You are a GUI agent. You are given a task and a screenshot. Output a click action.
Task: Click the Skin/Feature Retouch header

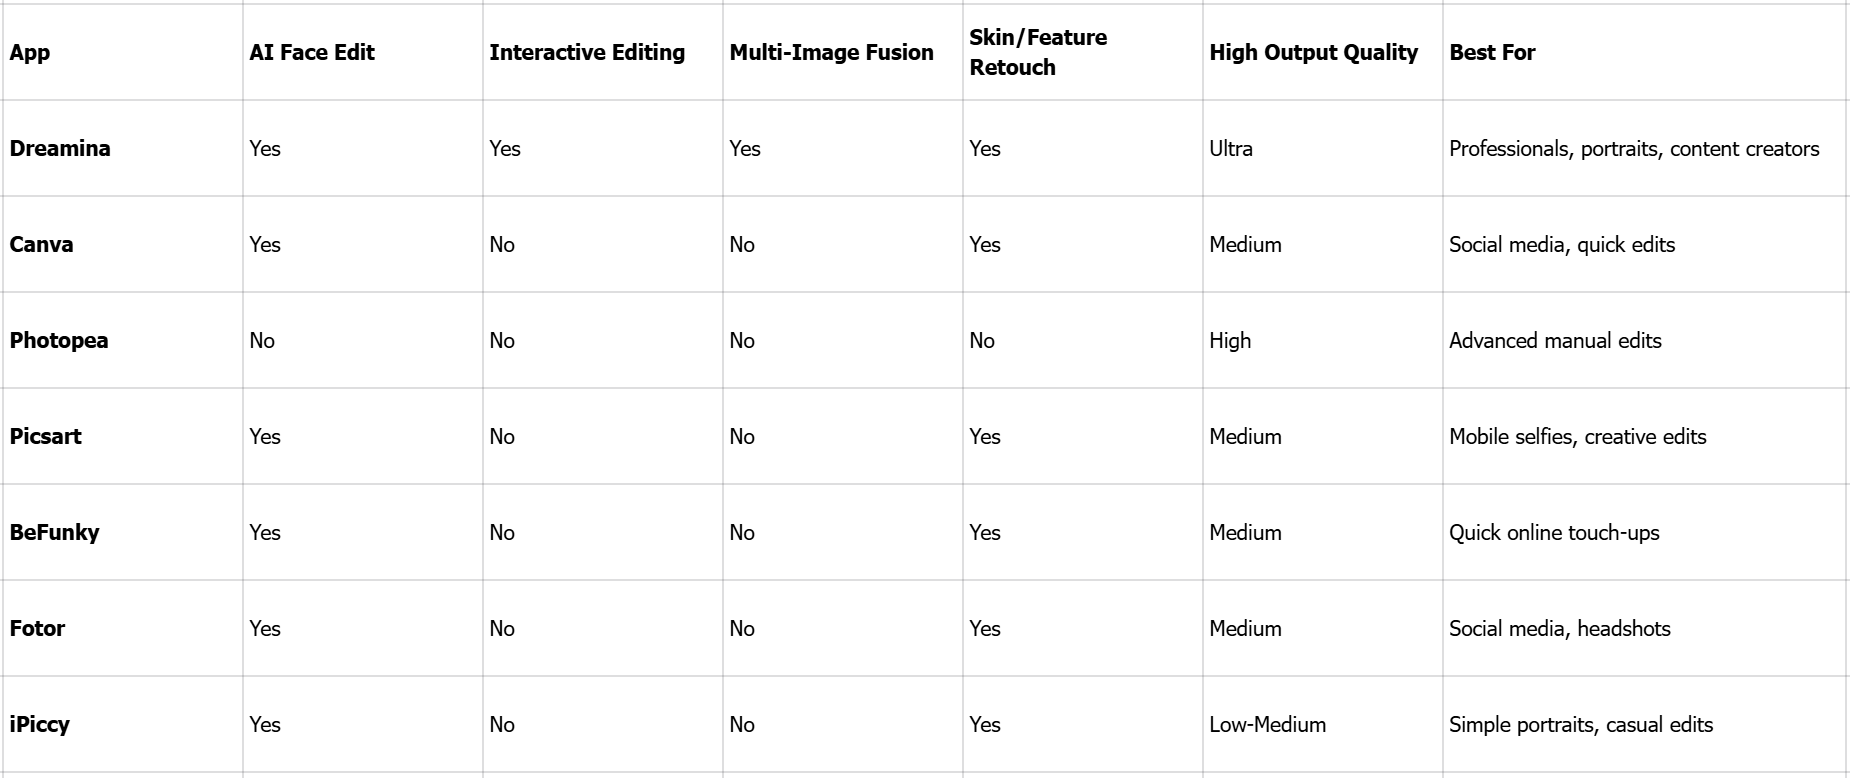(1038, 53)
